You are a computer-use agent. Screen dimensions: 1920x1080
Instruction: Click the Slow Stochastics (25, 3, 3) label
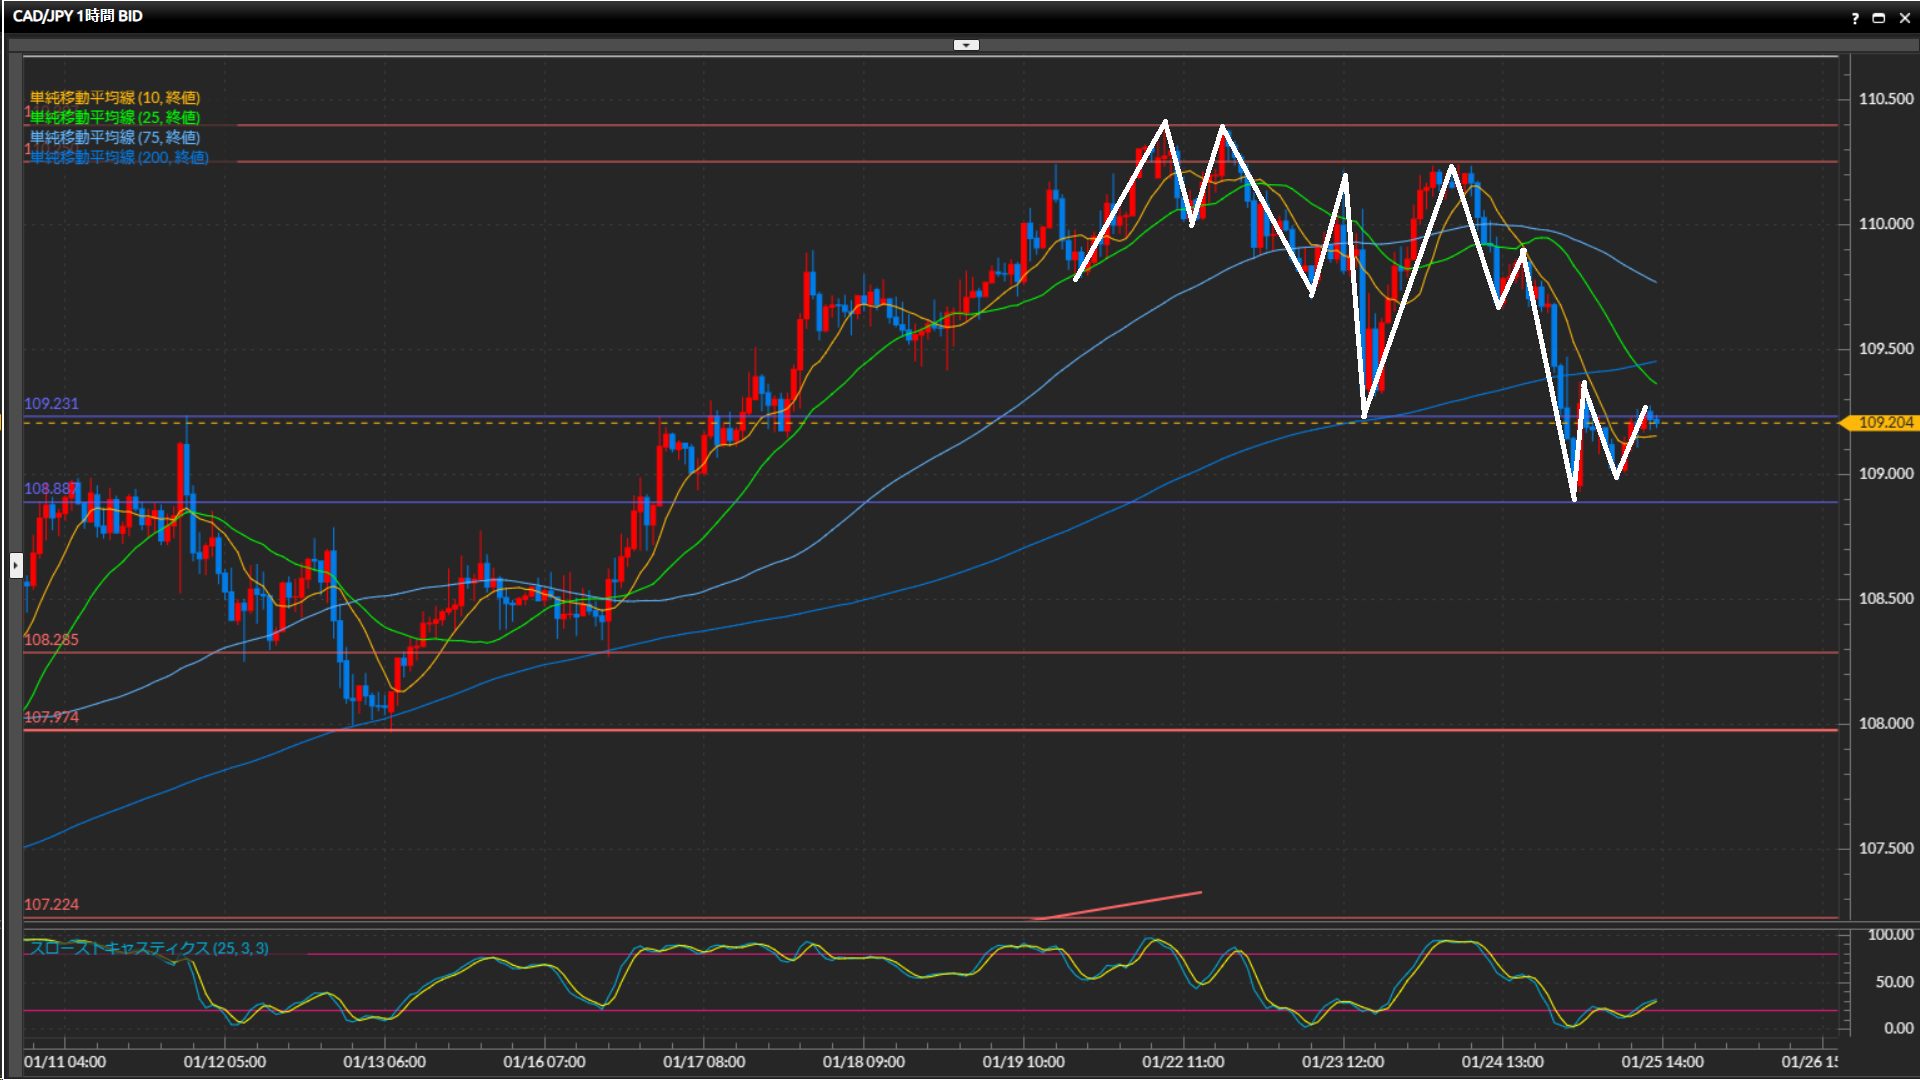tap(149, 948)
